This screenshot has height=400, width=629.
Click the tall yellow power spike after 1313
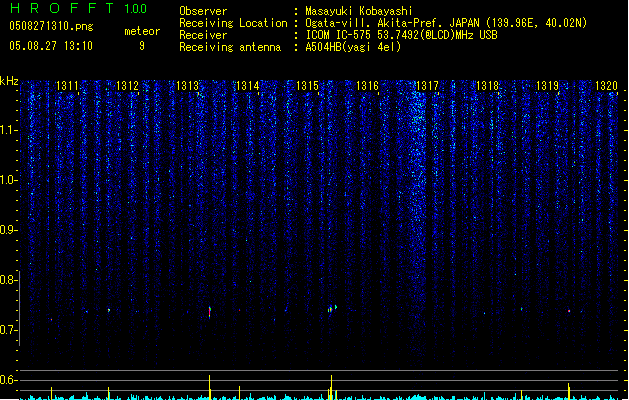(209, 387)
